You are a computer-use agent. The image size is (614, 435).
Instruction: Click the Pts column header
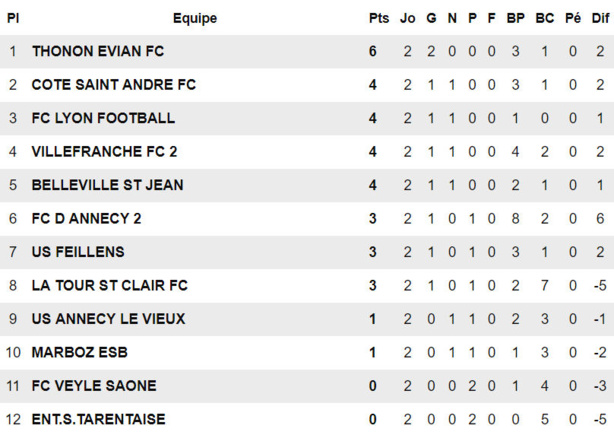(x=378, y=18)
